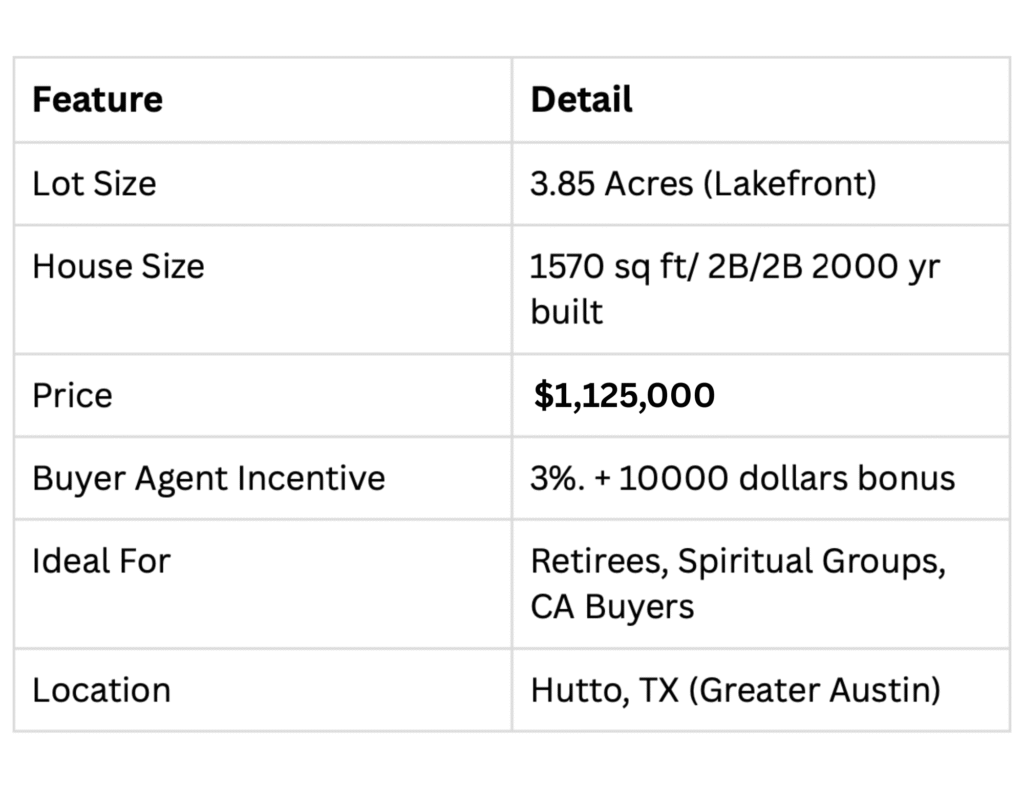
Task: Click the word built in House Size detail
Action: 566,312
